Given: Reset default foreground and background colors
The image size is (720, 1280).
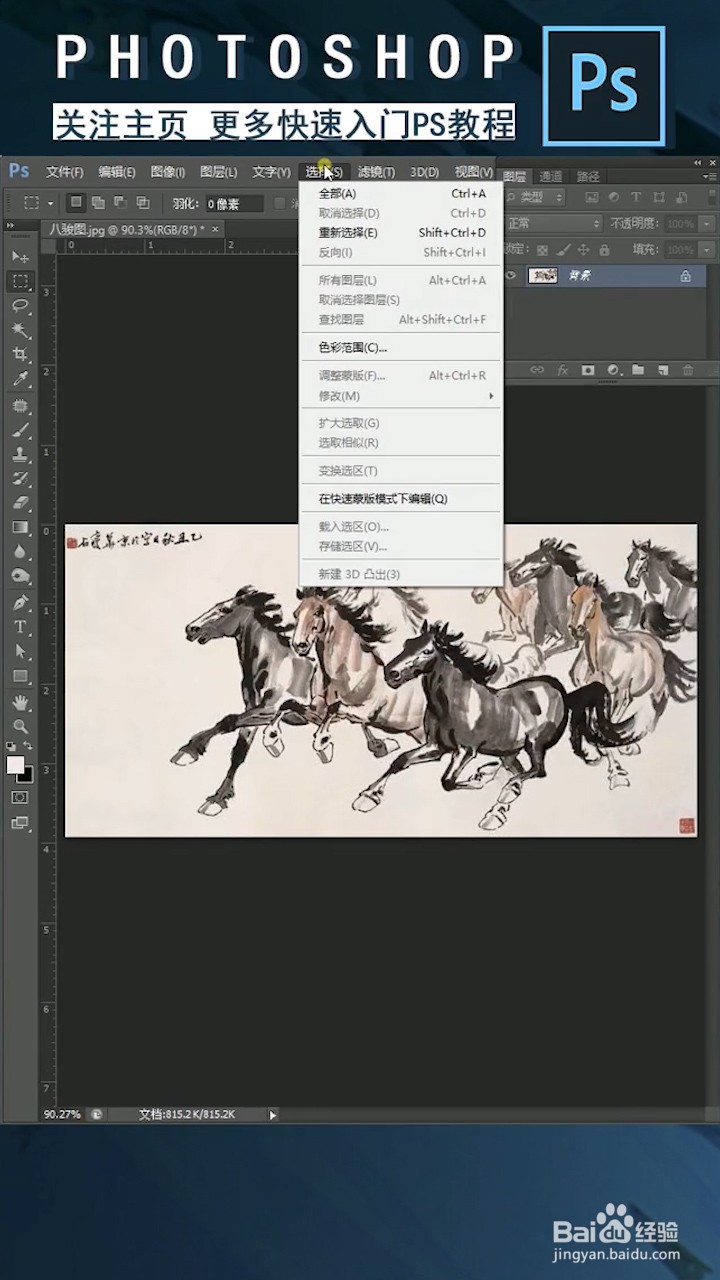Looking at the screenshot, I should pos(11,746).
